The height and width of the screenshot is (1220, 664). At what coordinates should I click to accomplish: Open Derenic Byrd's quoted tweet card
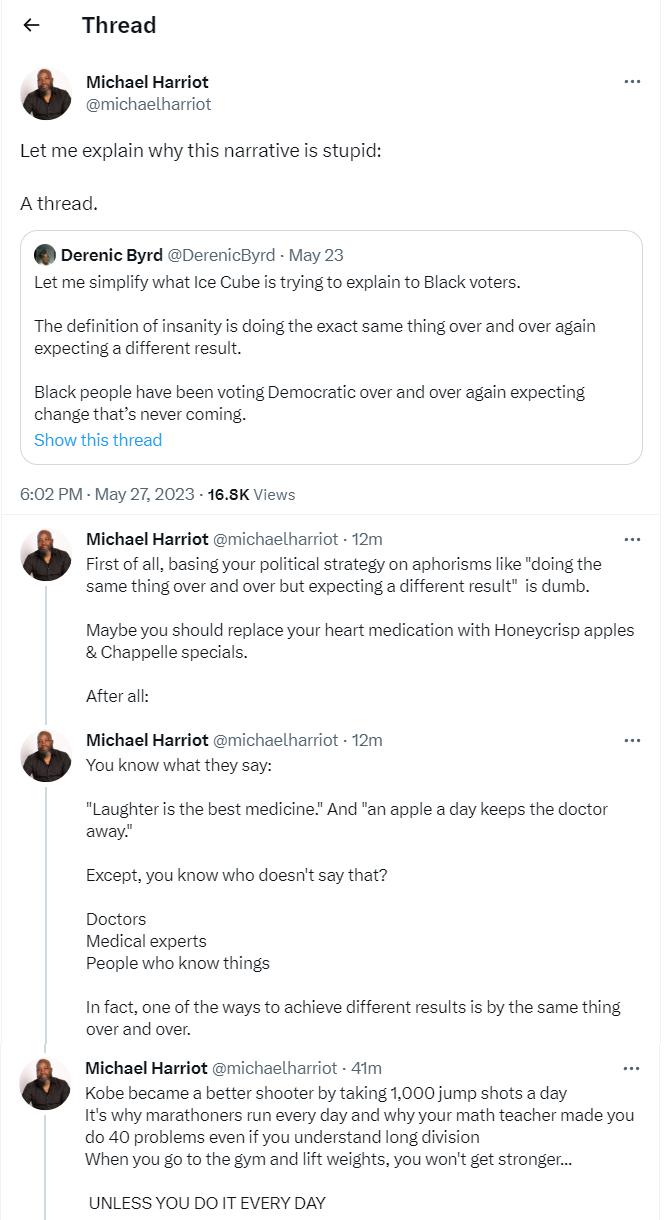(x=330, y=350)
